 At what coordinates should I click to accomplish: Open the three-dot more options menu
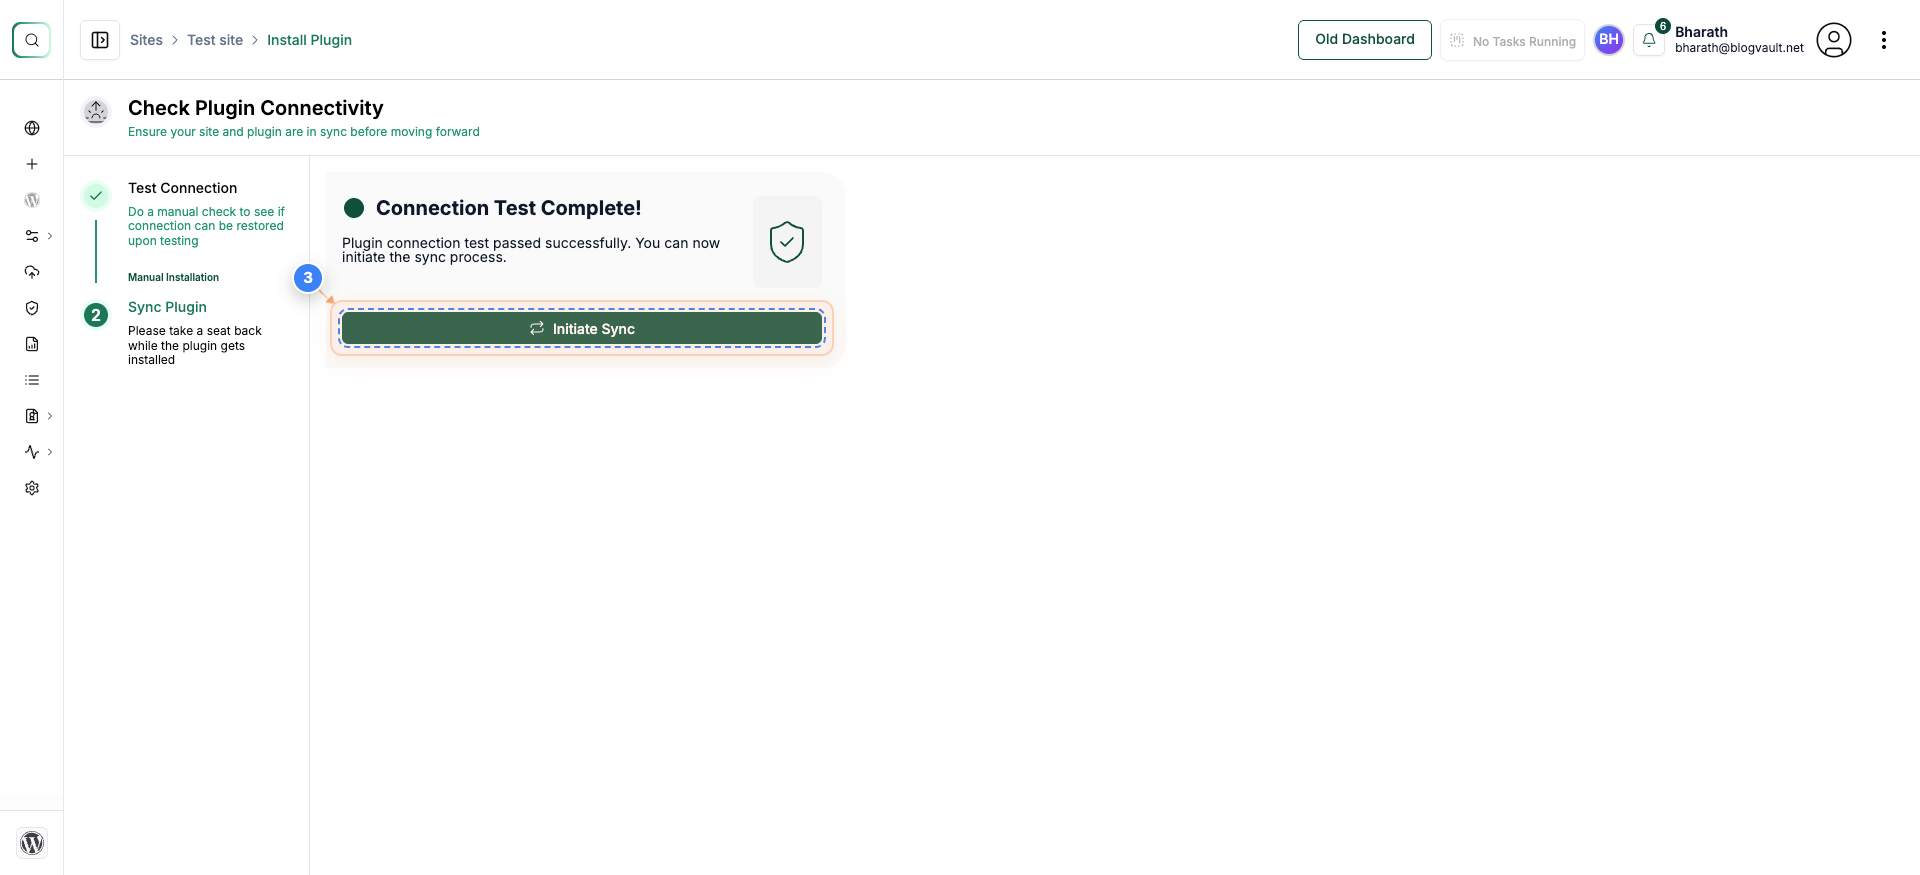(x=1884, y=40)
